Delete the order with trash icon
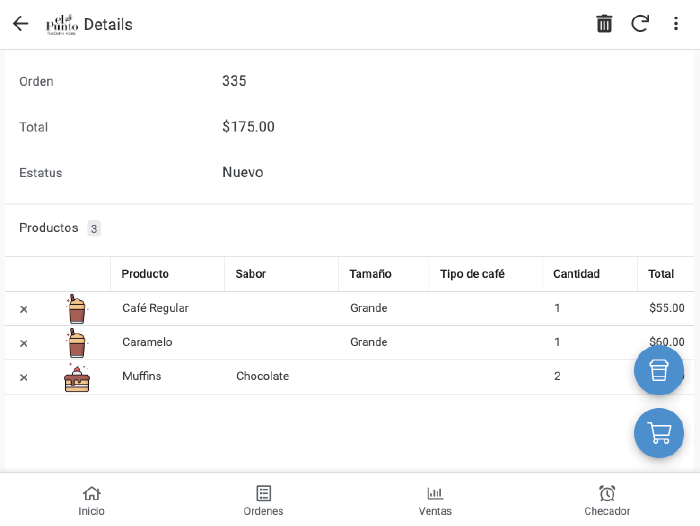The image size is (700, 526). [x=604, y=24]
